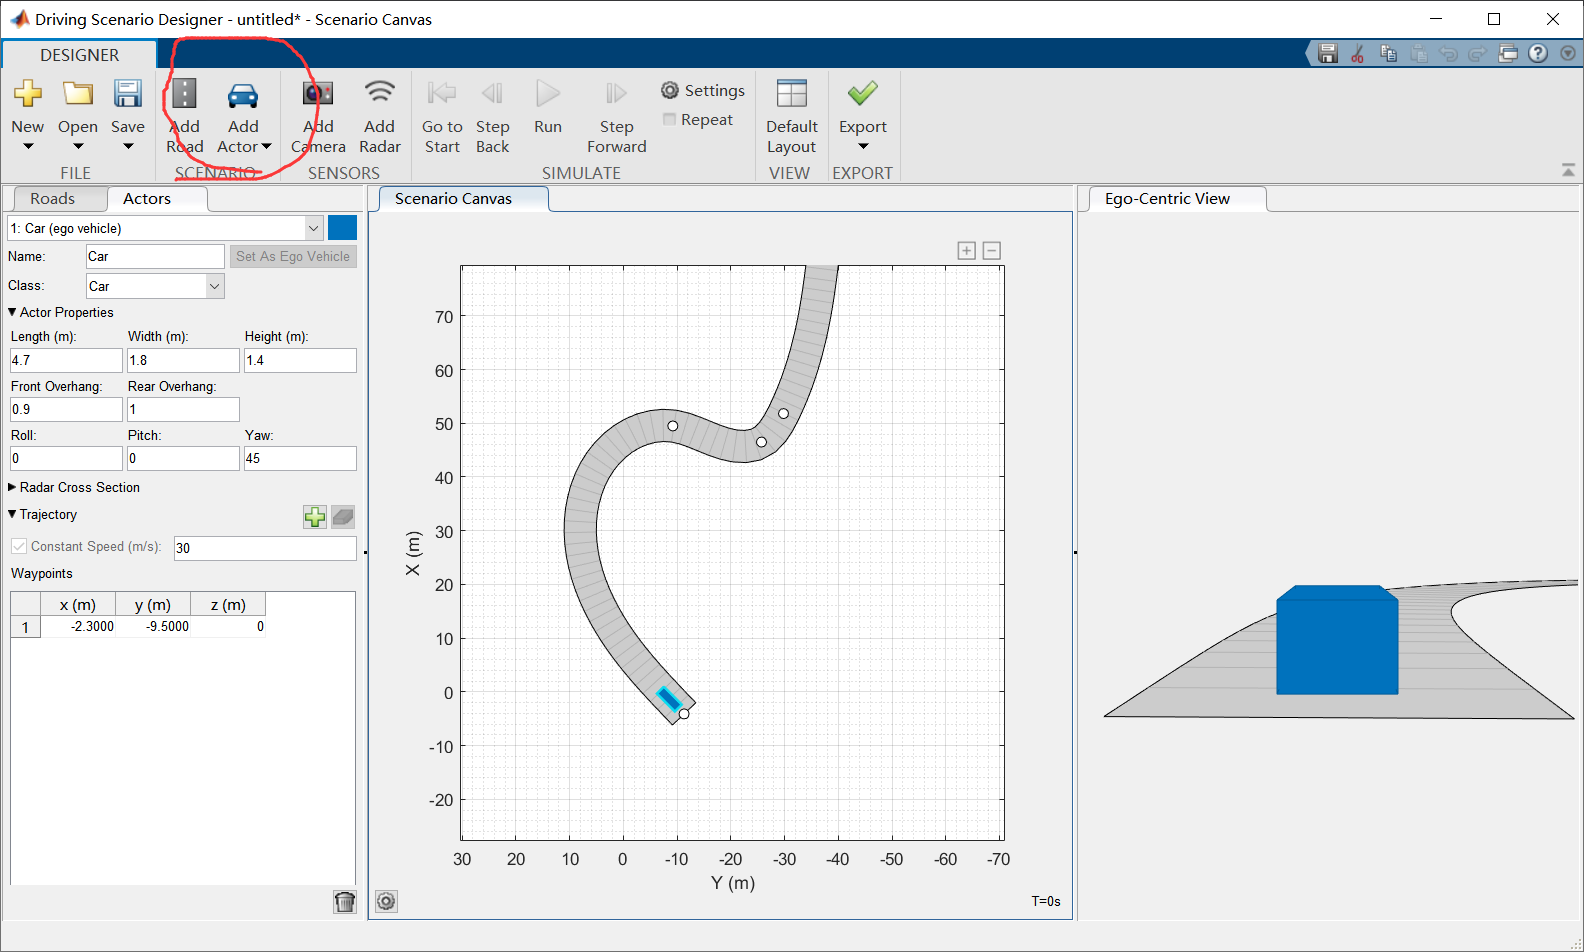Restore the Default Layout
The image size is (1584, 952).
[x=792, y=117]
